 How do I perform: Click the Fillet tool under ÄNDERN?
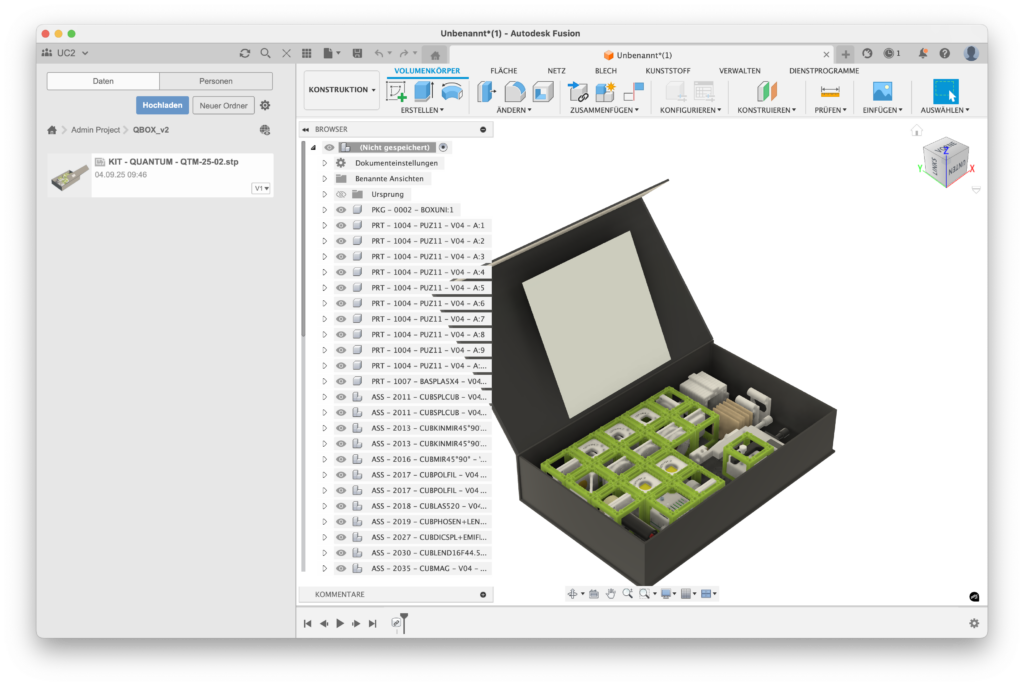pyautogui.click(x=514, y=92)
